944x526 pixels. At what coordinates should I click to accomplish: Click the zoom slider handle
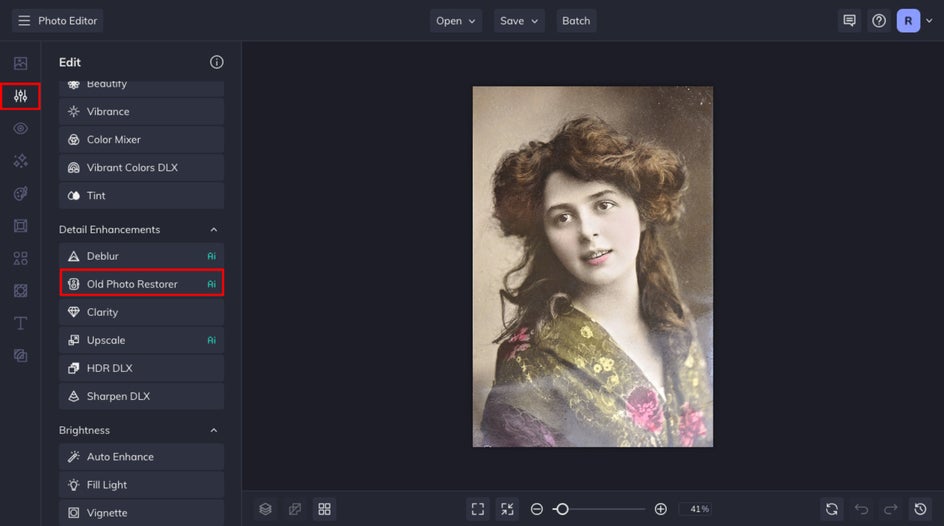pos(562,509)
